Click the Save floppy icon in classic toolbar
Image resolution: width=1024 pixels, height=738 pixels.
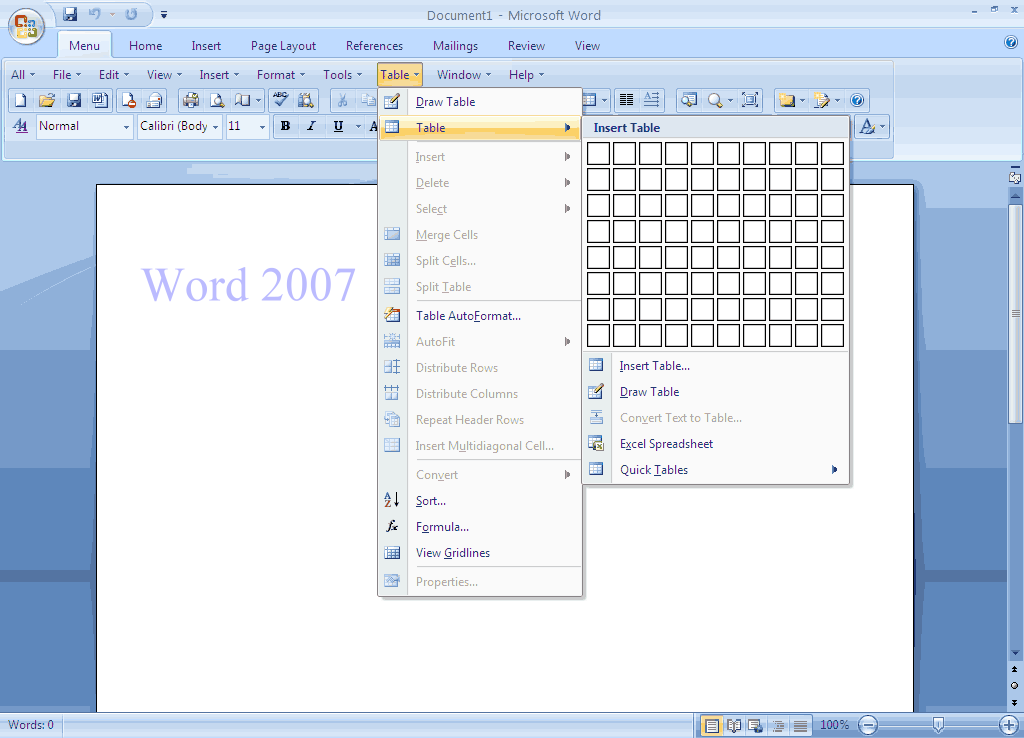tap(74, 101)
